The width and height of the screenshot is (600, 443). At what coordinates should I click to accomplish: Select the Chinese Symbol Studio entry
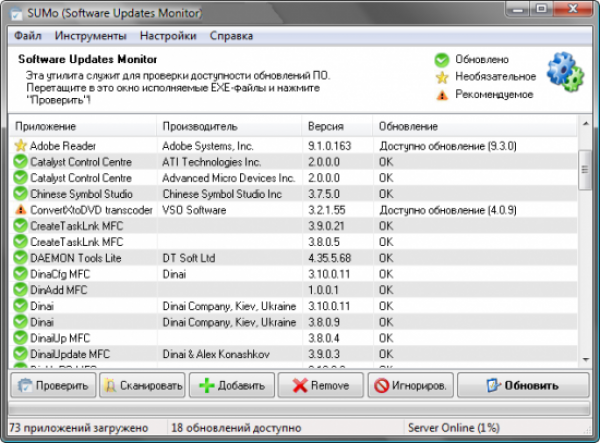81,194
